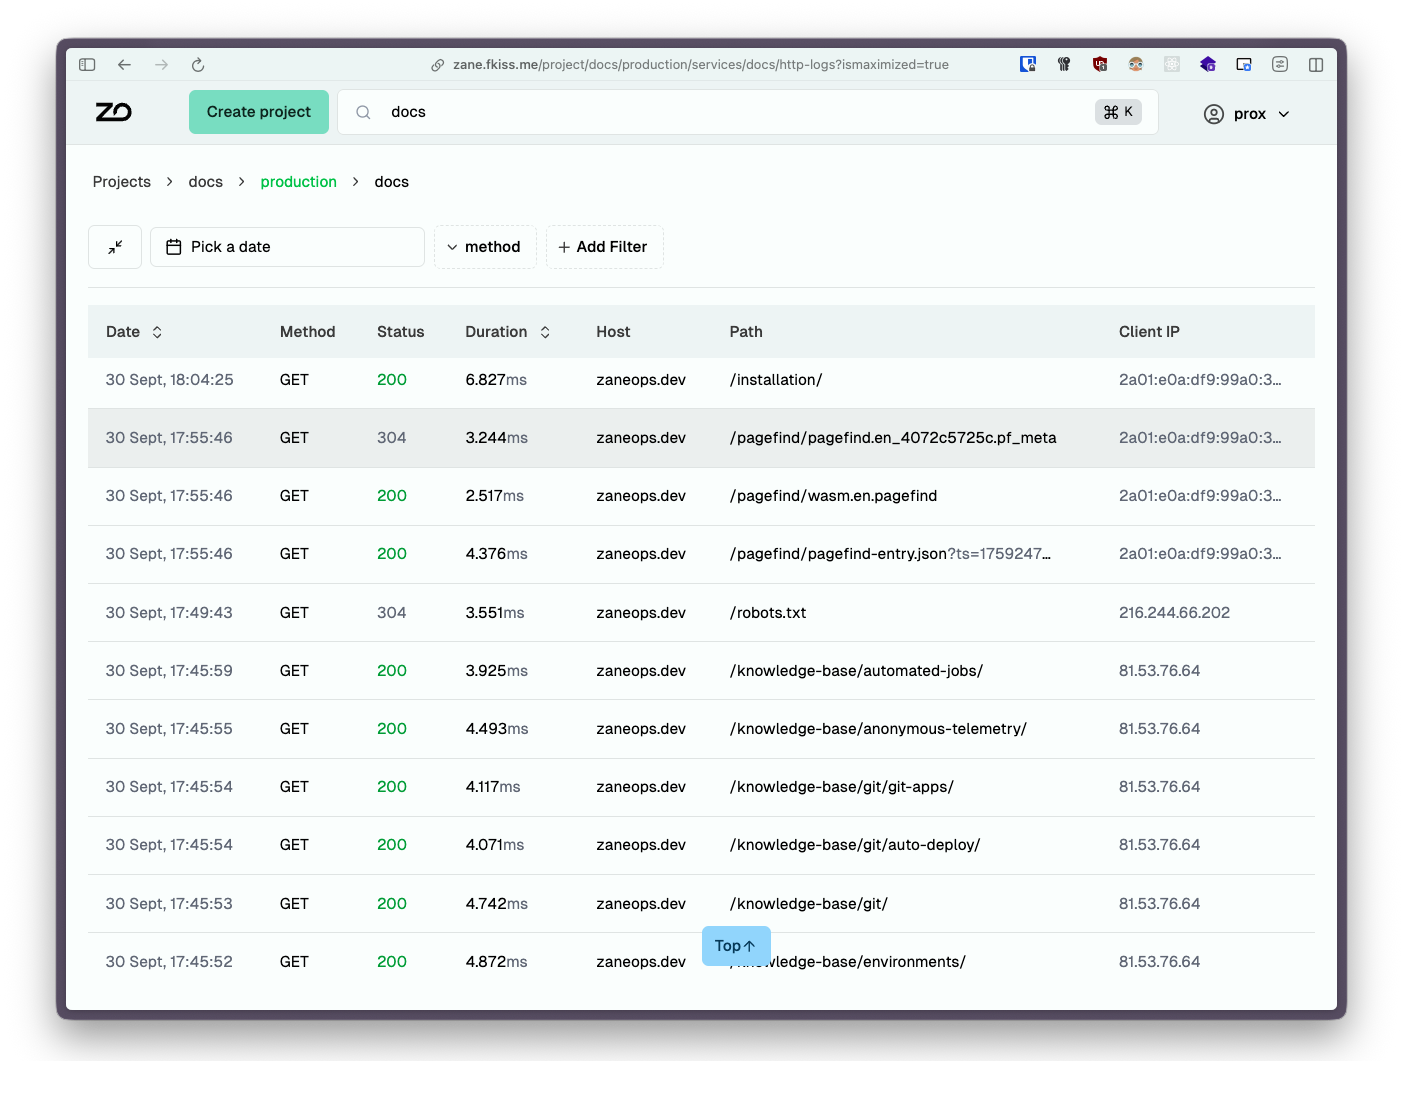Click the Add Filter button
This screenshot has height=1094, width=1403.
click(x=604, y=247)
